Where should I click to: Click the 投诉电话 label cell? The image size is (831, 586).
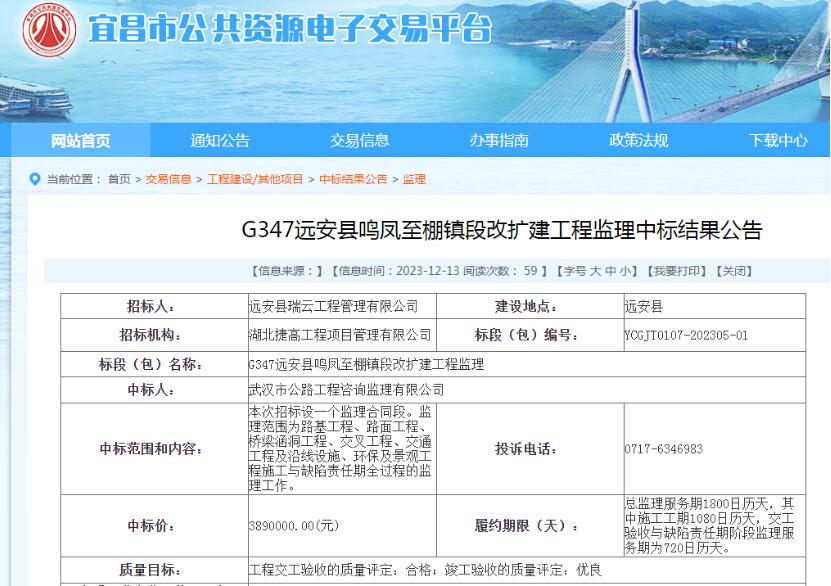(x=530, y=449)
